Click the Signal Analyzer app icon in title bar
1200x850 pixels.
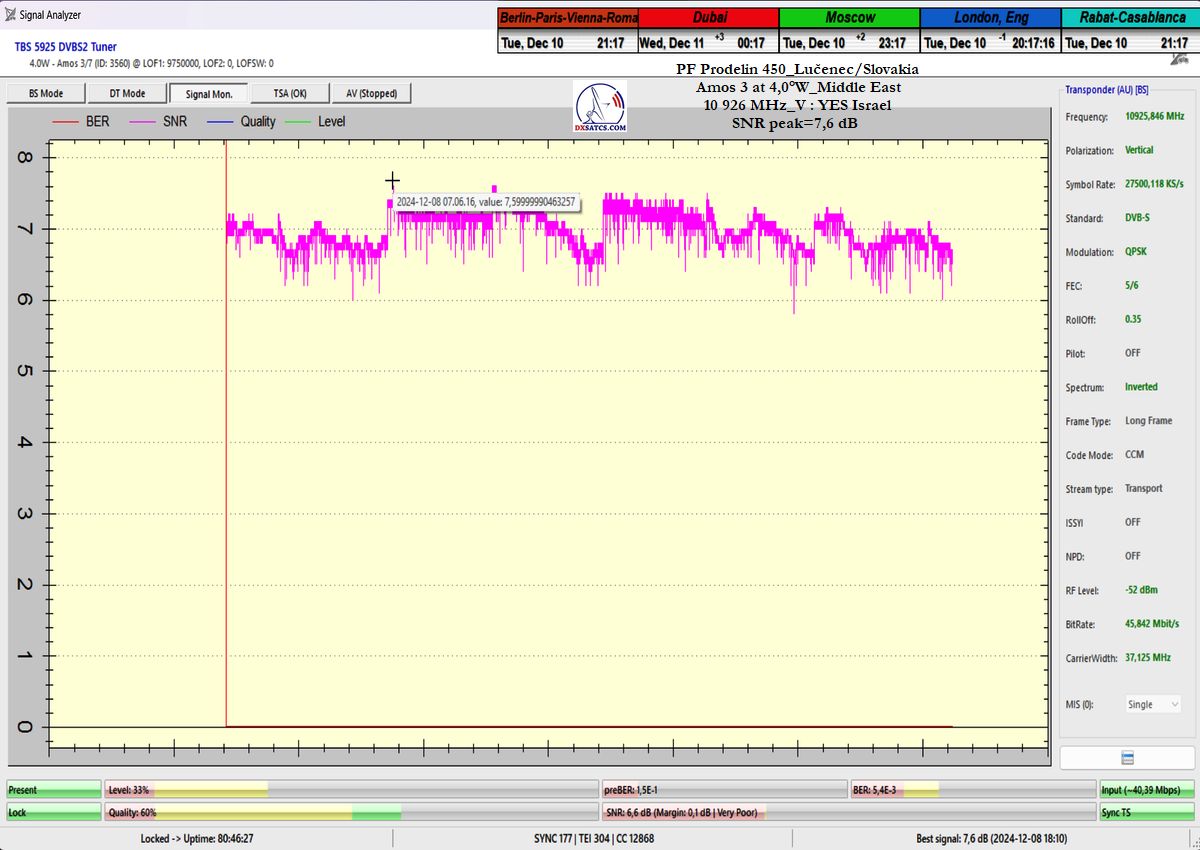click(10, 15)
